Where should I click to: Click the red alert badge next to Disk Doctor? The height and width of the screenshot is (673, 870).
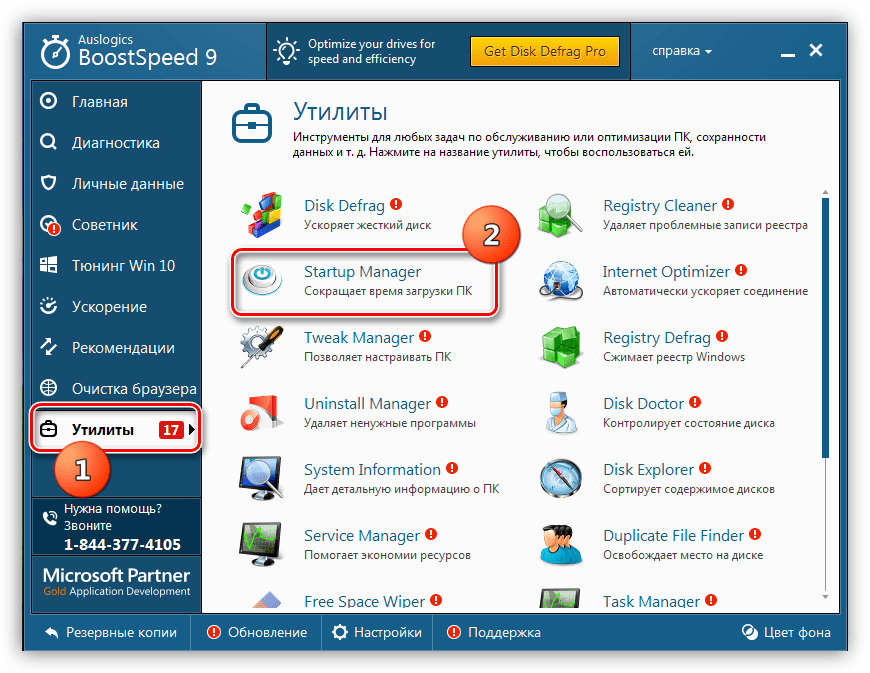click(x=695, y=402)
